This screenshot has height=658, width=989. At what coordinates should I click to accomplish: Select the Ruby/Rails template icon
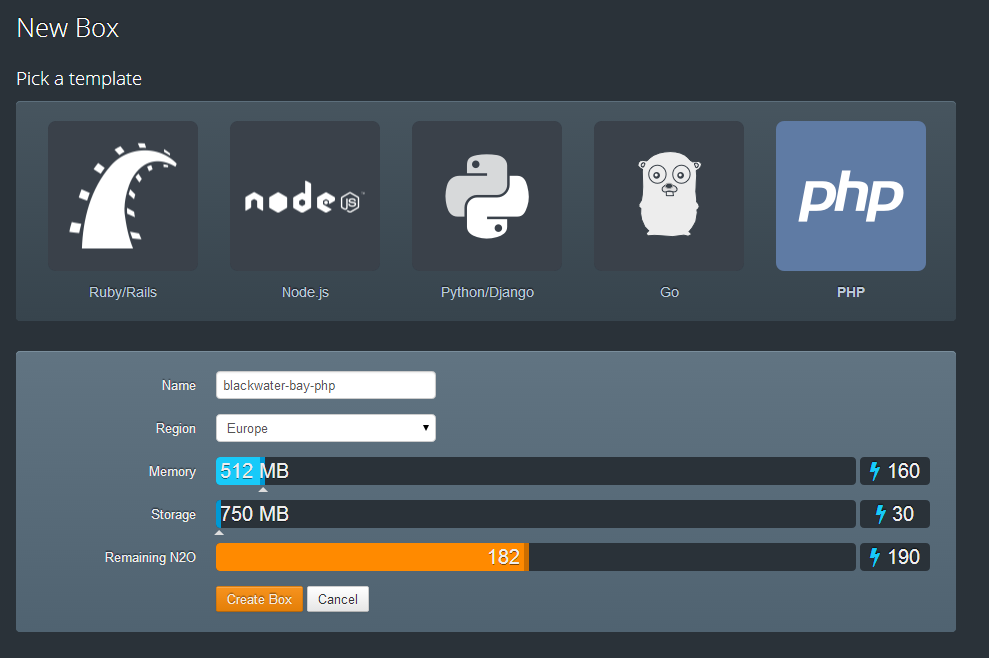tap(122, 196)
